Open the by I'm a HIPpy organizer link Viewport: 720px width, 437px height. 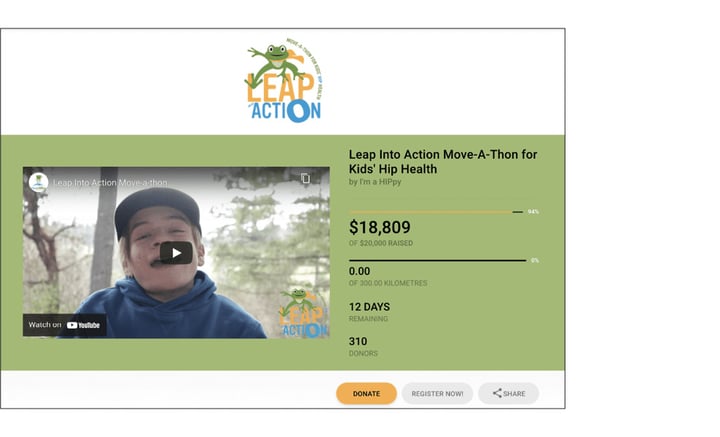point(375,182)
